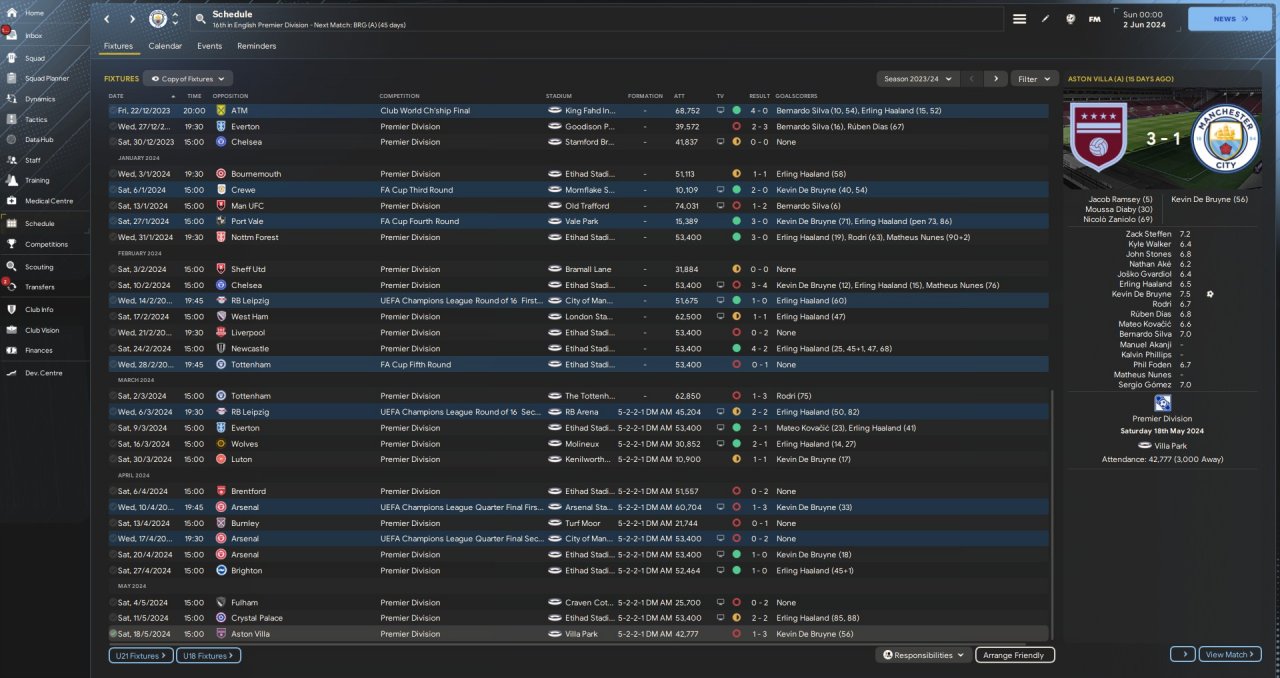Click the NEWS continue button

[x=1230, y=19]
